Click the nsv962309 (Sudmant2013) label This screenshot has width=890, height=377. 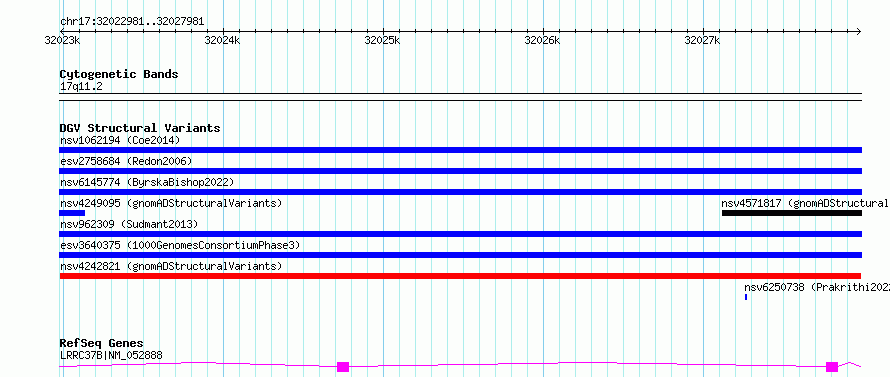(129, 224)
